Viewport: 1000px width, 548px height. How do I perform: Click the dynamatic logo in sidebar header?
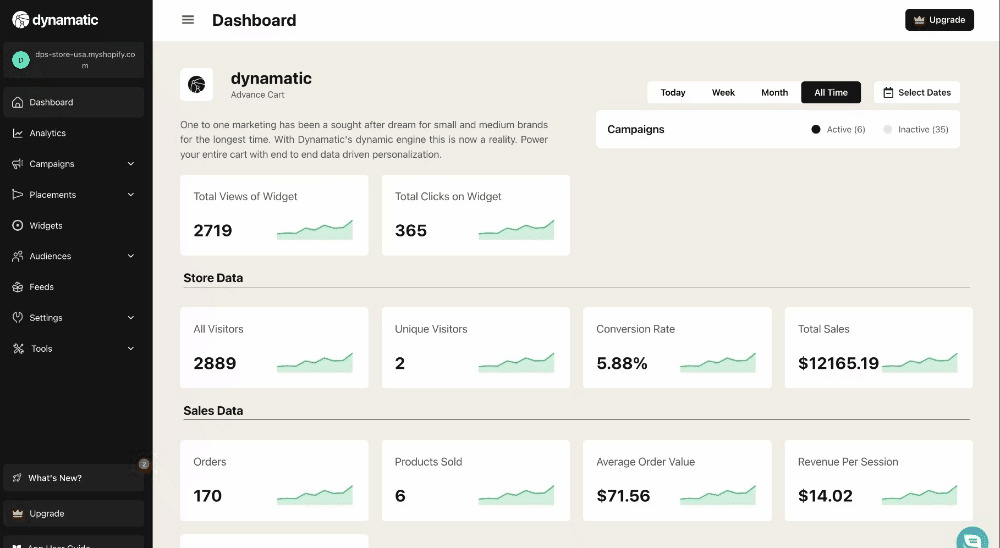click(56, 19)
